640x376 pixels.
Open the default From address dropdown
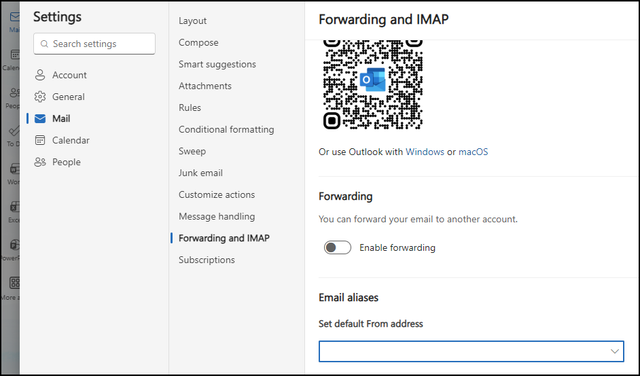pyautogui.click(x=471, y=351)
